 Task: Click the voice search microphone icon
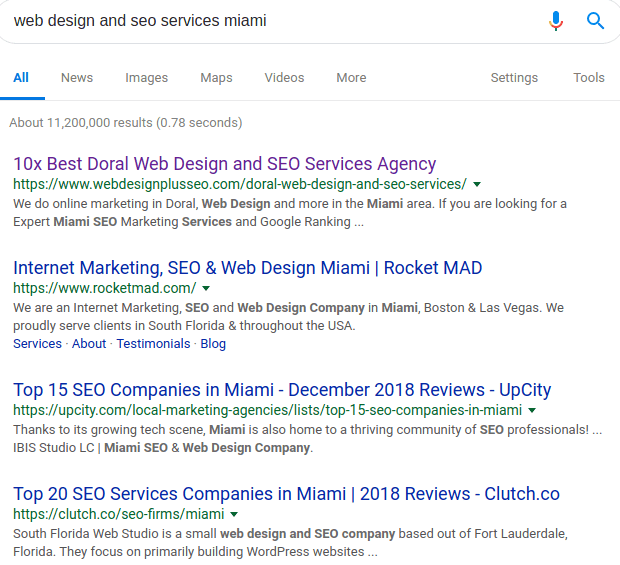coord(556,21)
